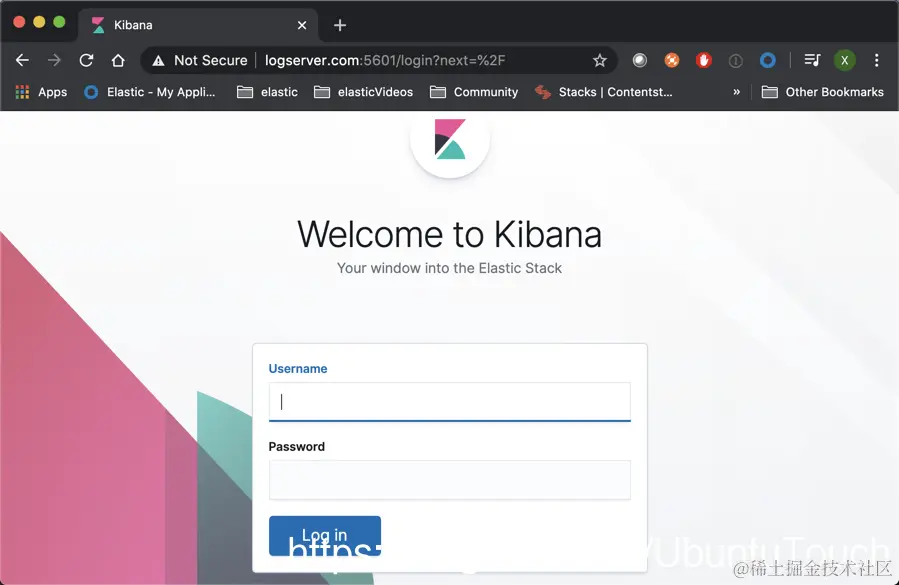Go to the browser home page
This screenshot has width=899, height=585.
click(x=118, y=60)
